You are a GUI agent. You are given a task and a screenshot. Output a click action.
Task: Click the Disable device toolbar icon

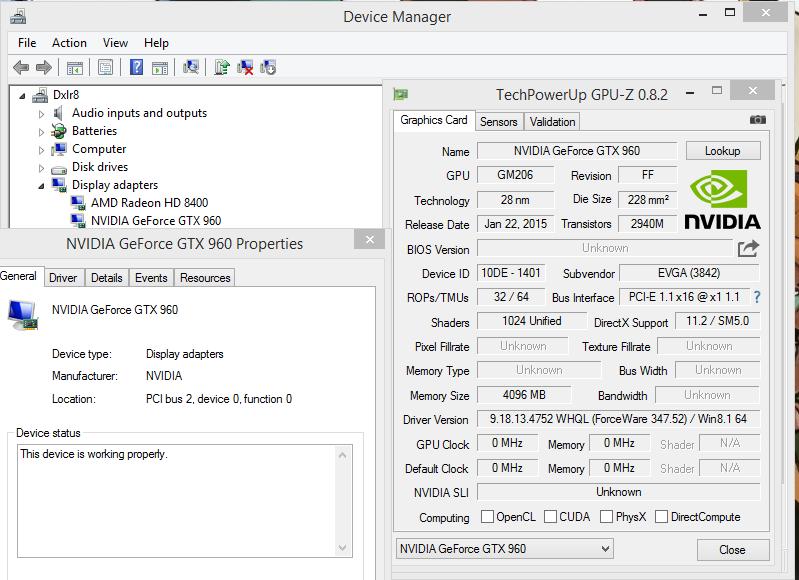tap(268, 67)
